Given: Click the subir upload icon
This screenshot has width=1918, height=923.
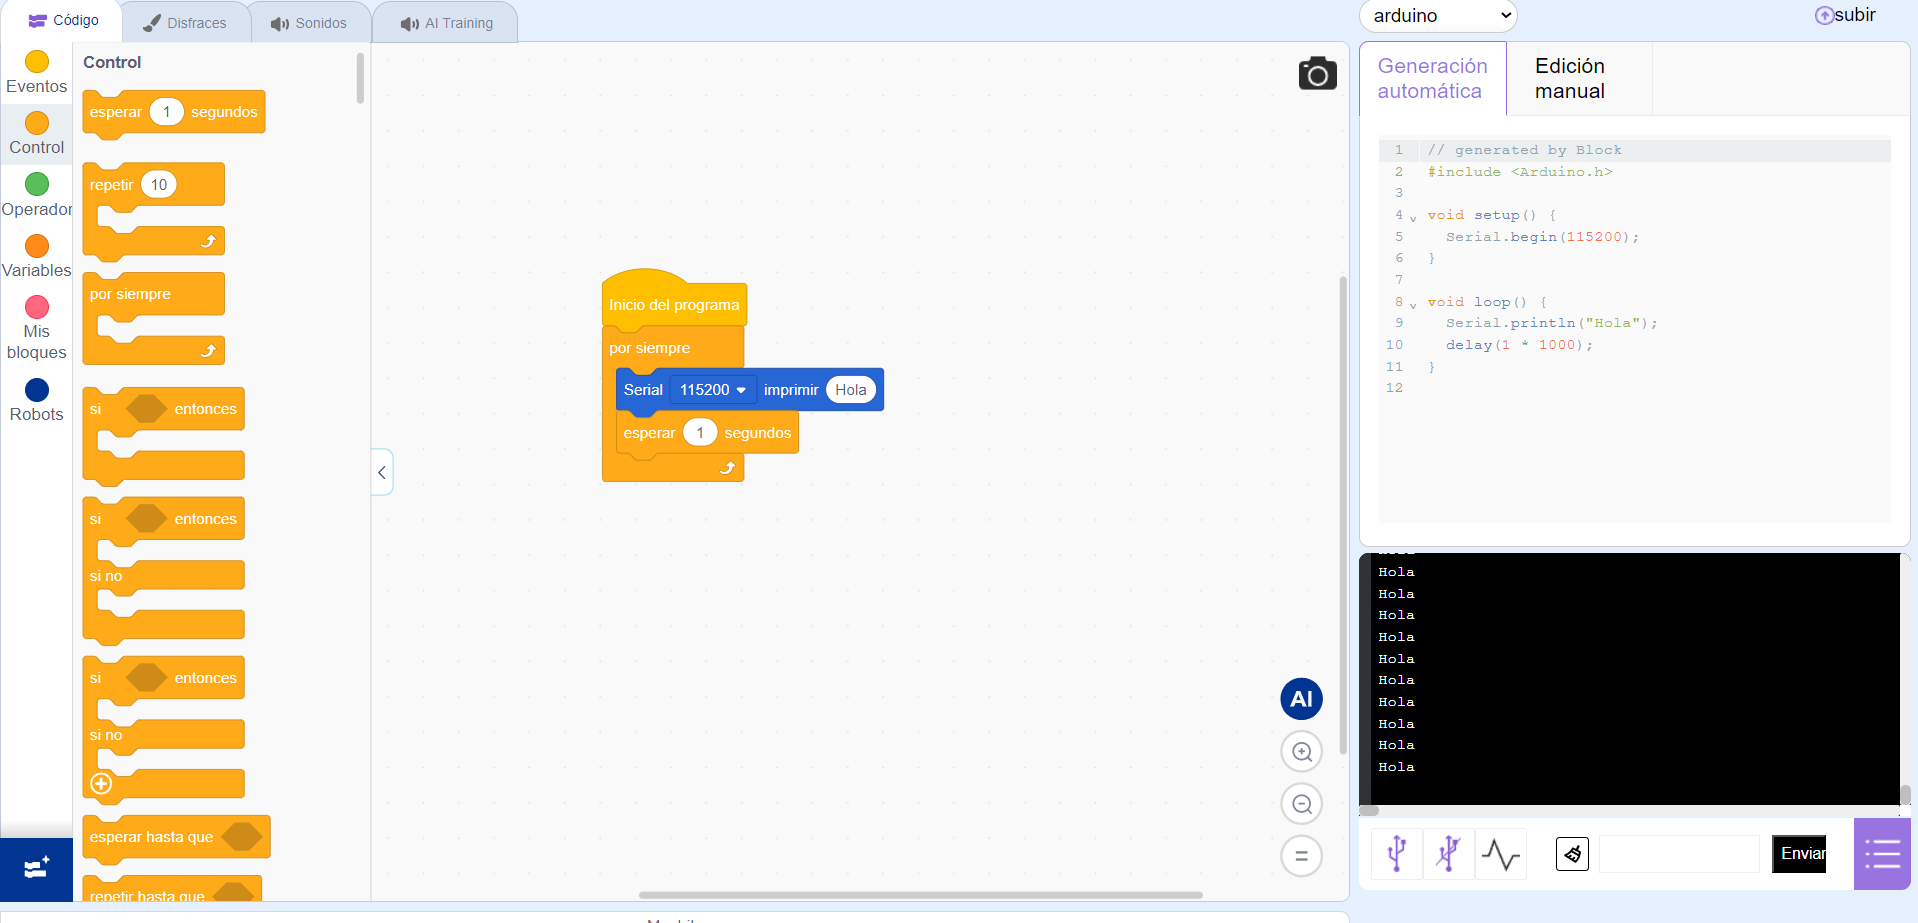Looking at the screenshot, I should tap(1824, 15).
